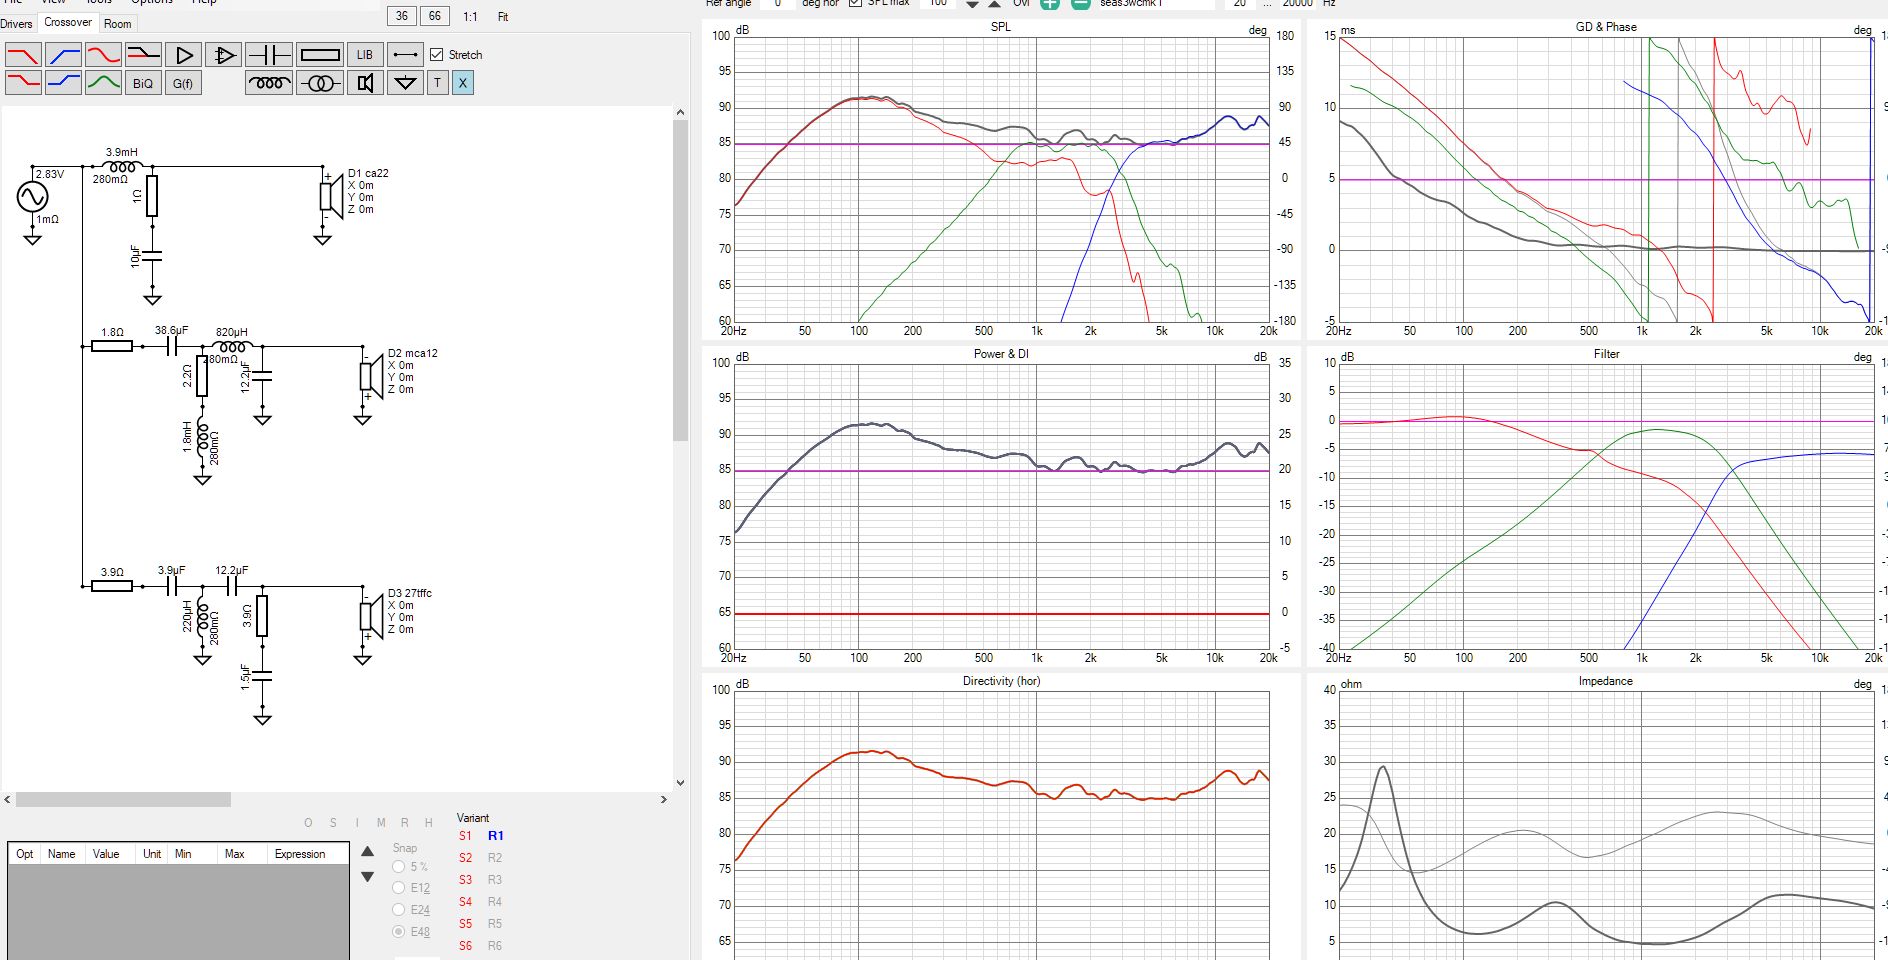Click the green plus overlay button
This screenshot has width=1888, height=960.
1050,4
